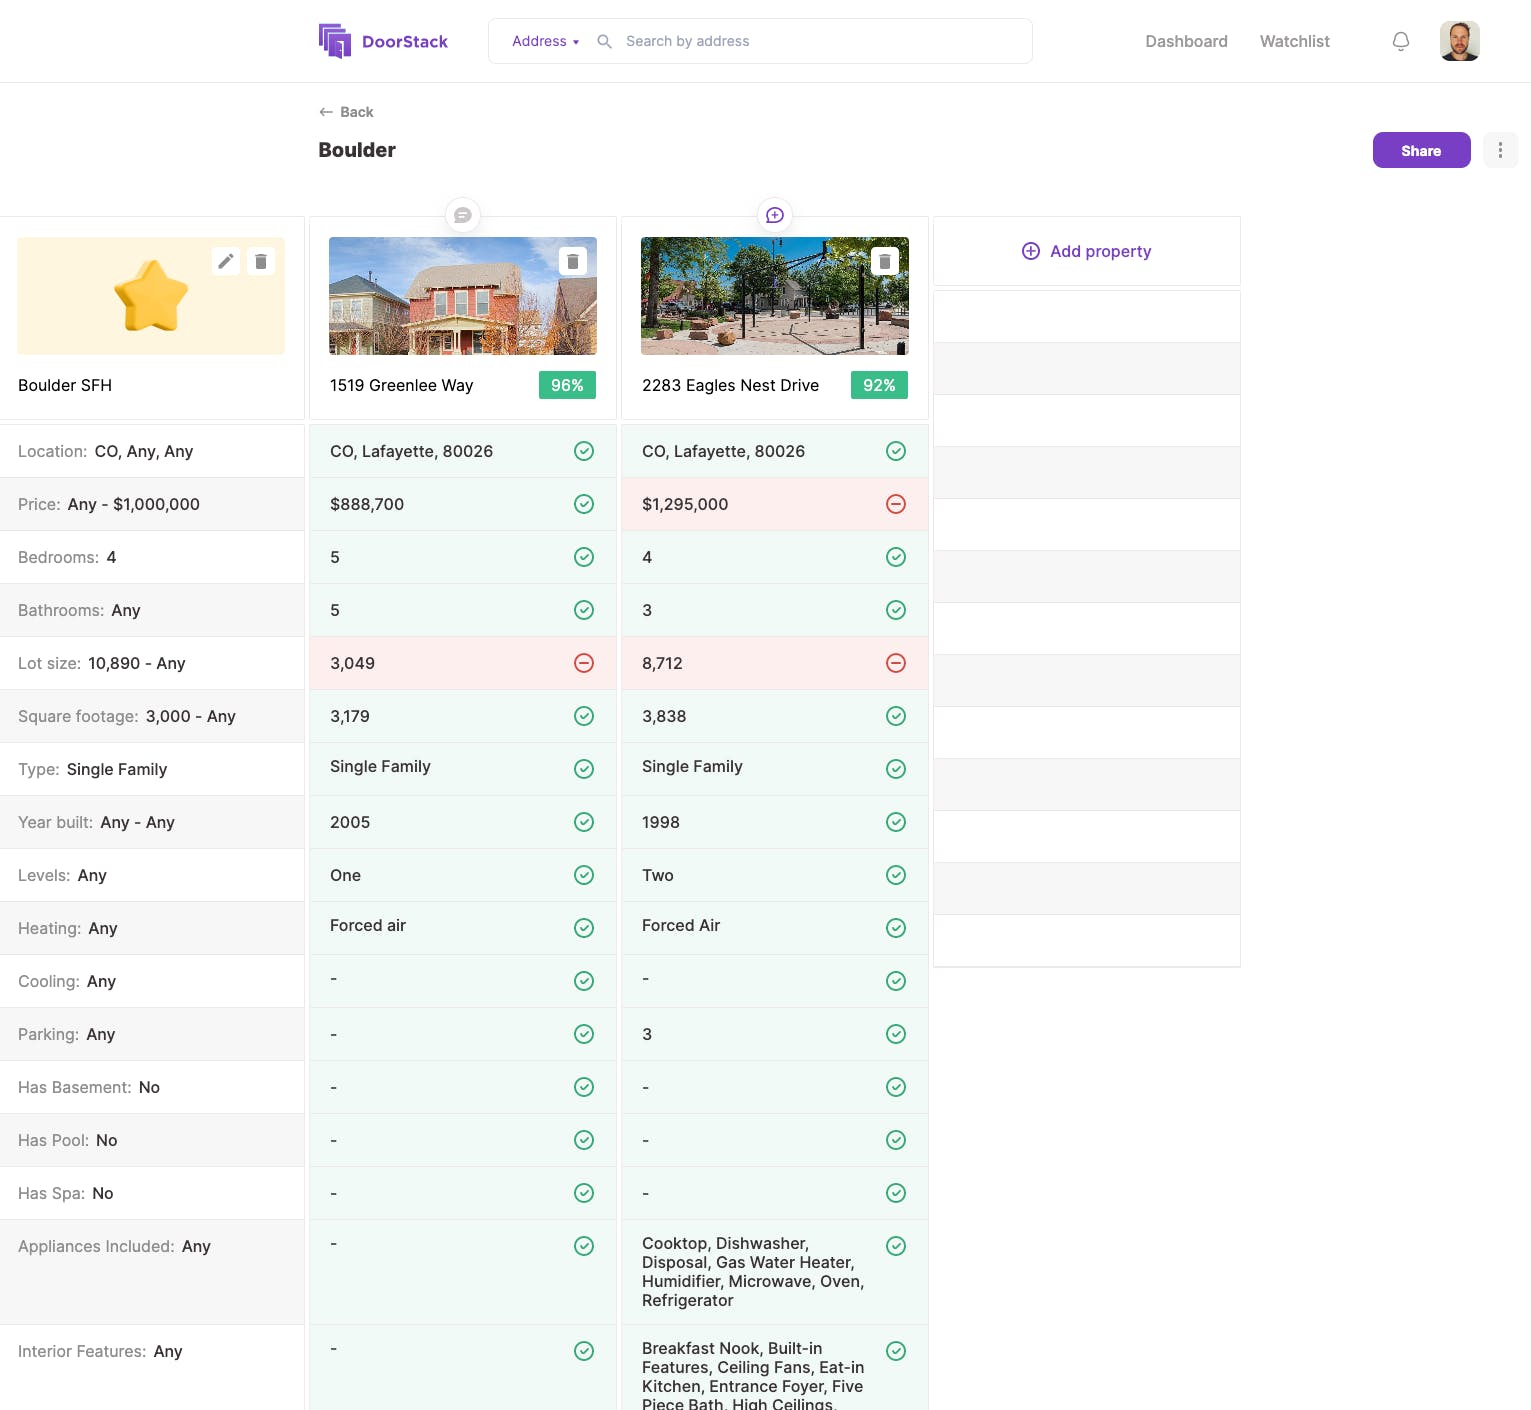Click the Has Pool: No row
This screenshot has height=1410, width=1531.
152,1140
